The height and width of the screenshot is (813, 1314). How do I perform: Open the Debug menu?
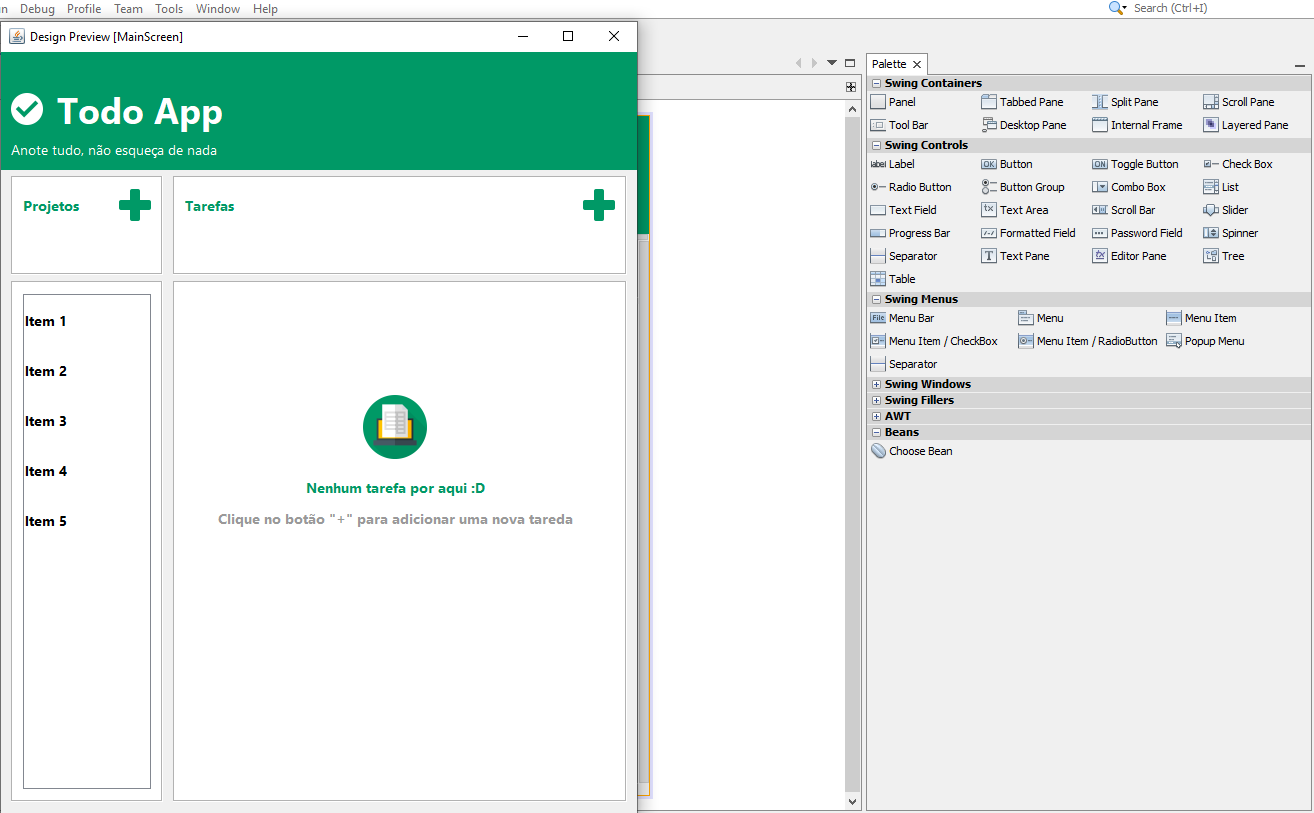pos(38,8)
